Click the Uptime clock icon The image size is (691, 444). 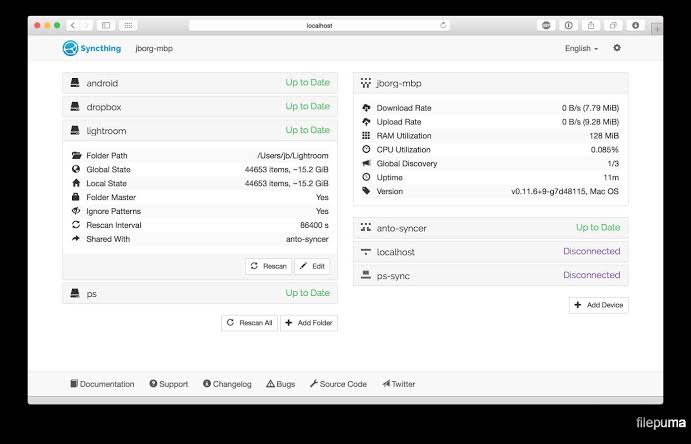pos(366,177)
